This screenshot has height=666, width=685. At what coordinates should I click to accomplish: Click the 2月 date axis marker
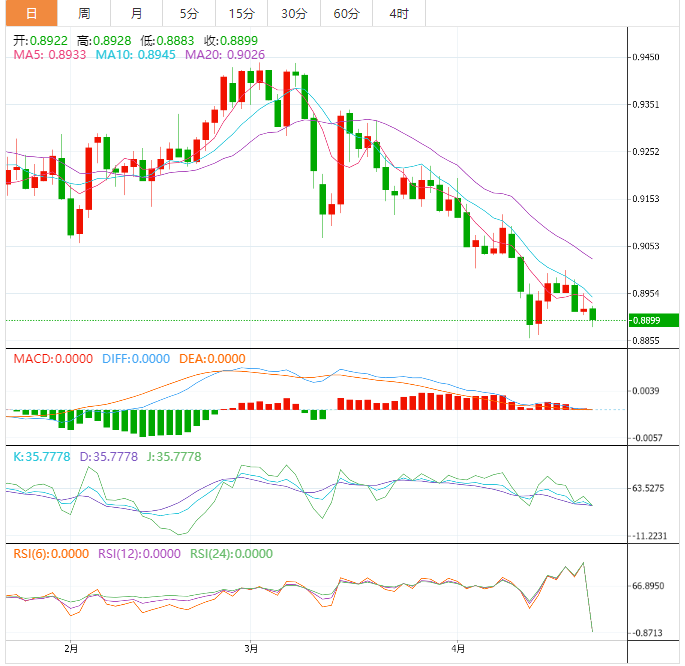click(x=70, y=649)
